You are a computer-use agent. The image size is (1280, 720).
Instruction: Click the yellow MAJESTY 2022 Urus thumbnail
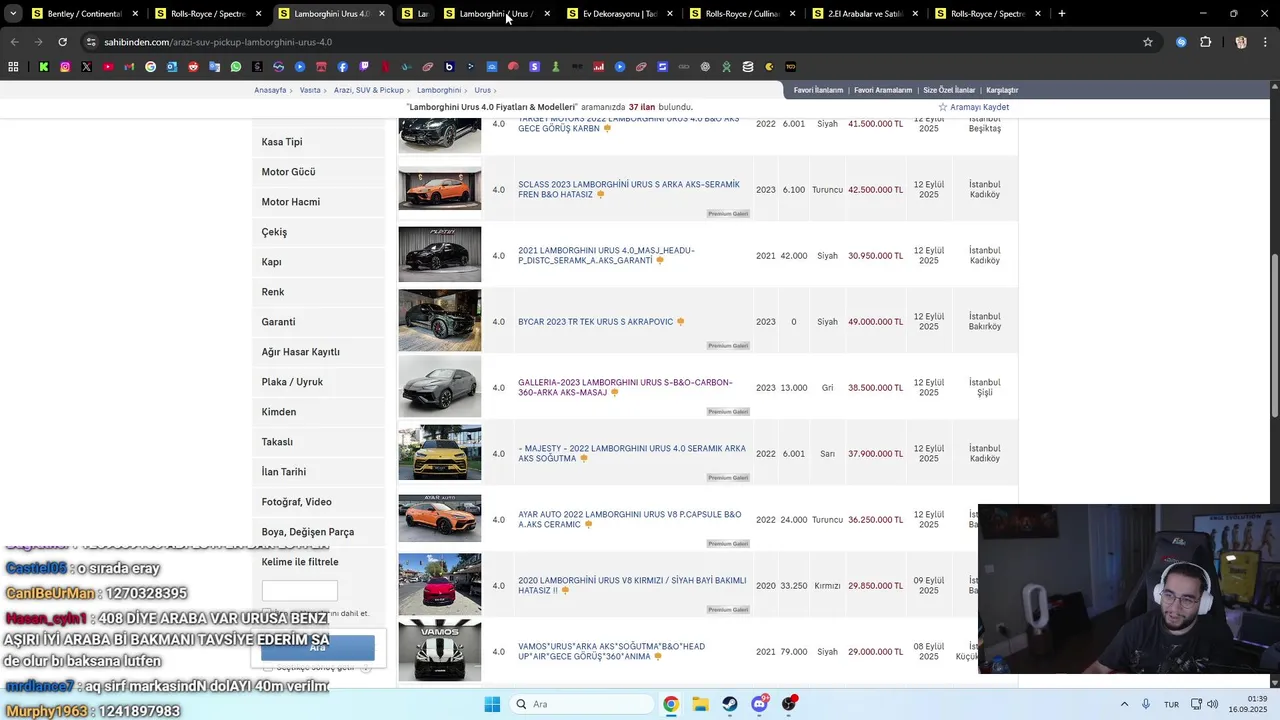click(x=440, y=453)
